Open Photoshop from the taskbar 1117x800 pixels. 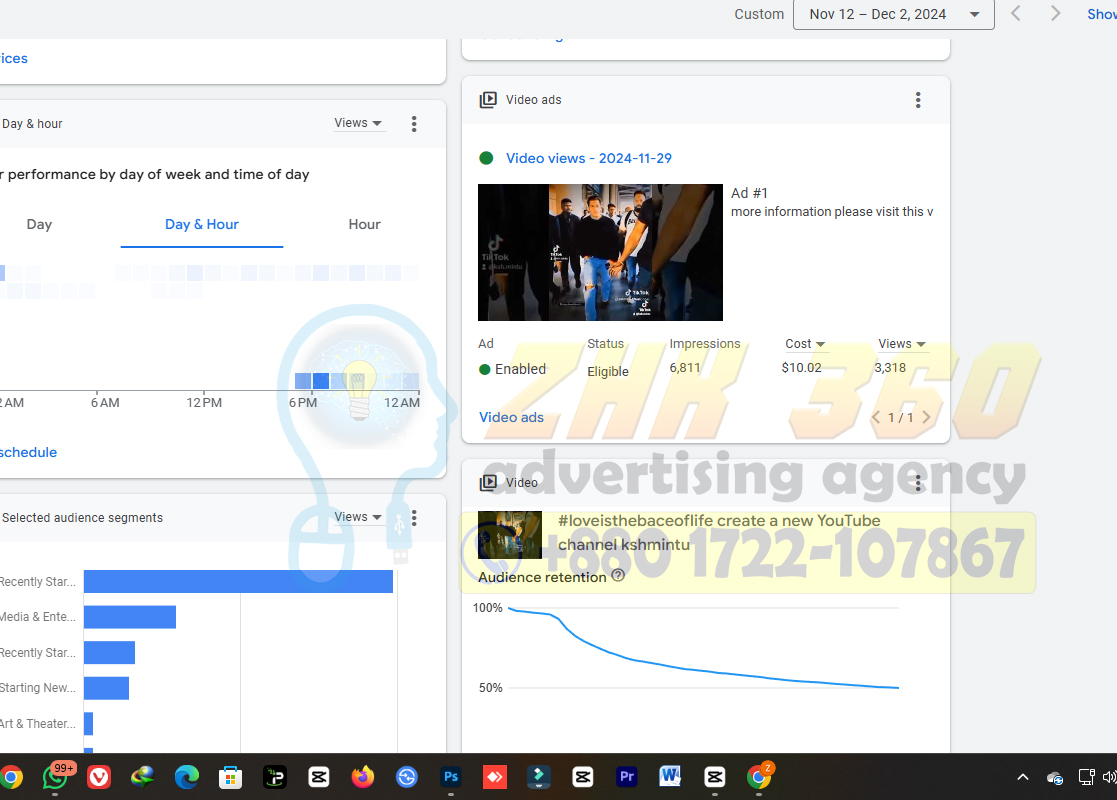pyautogui.click(x=451, y=776)
